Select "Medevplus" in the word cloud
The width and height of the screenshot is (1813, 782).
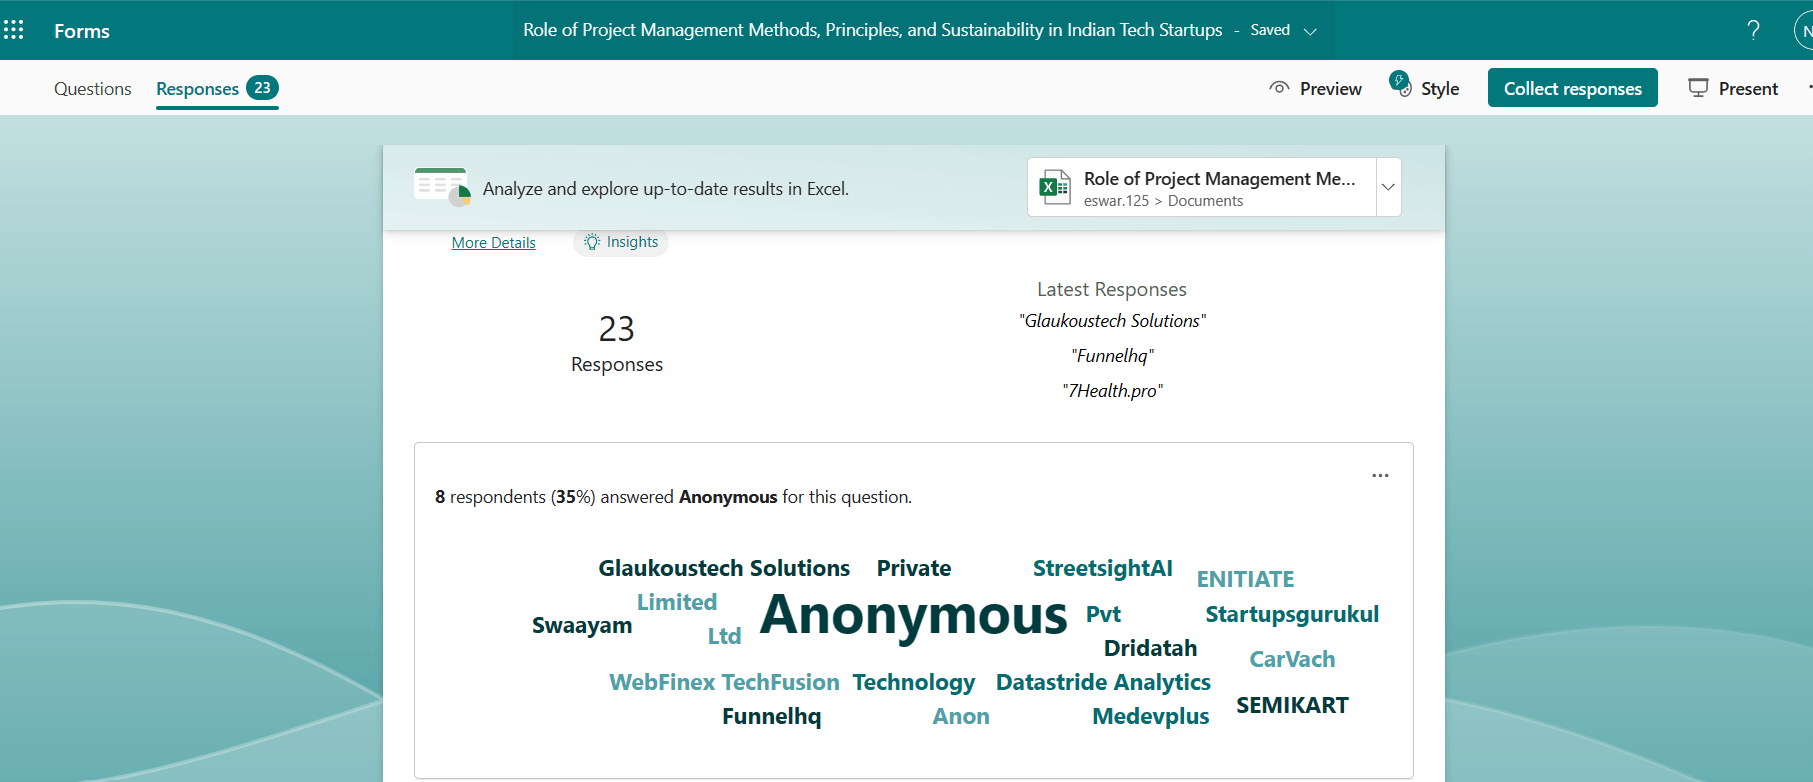point(1150,716)
